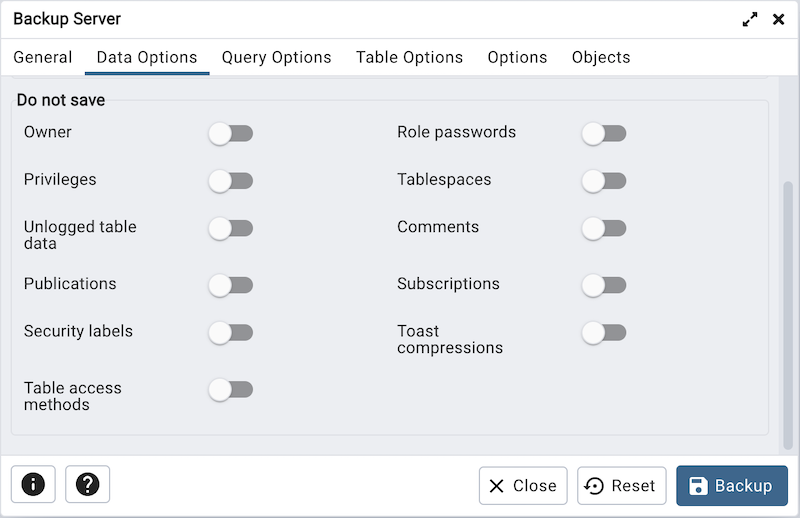Click the Backup button
Screen dimensions: 800x518
coord(731,486)
